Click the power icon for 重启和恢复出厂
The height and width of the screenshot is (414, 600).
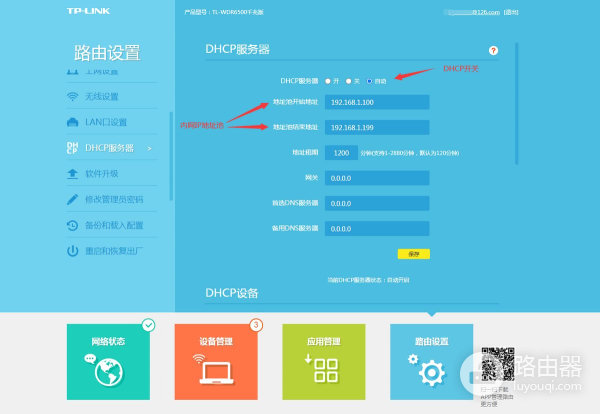(x=72, y=251)
